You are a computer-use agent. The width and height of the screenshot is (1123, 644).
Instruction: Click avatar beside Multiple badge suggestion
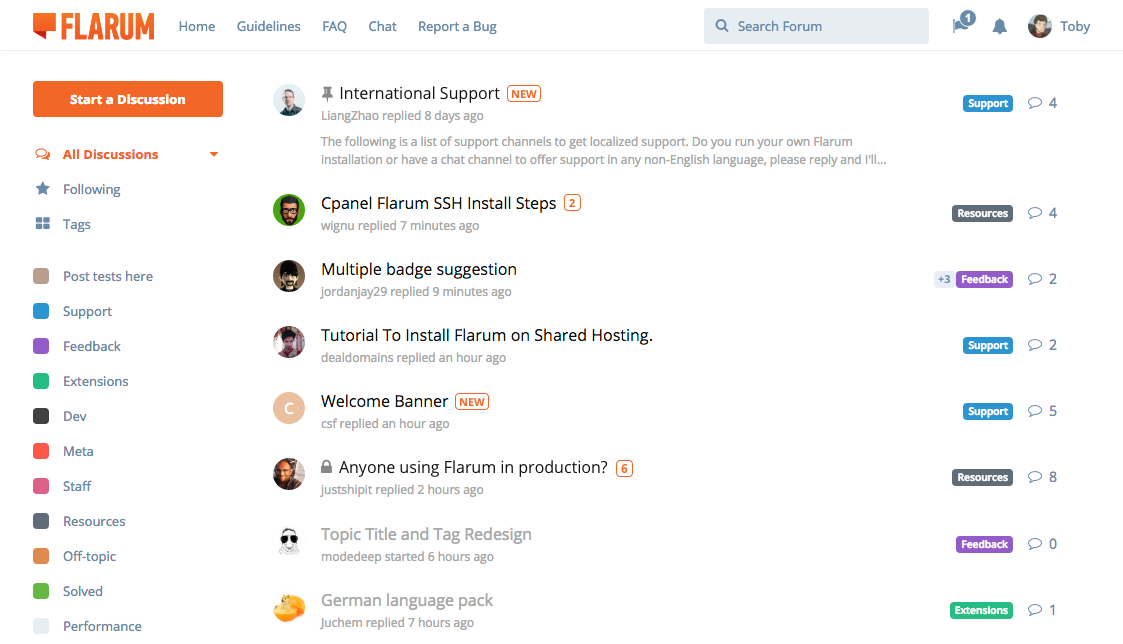click(x=289, y=276)
